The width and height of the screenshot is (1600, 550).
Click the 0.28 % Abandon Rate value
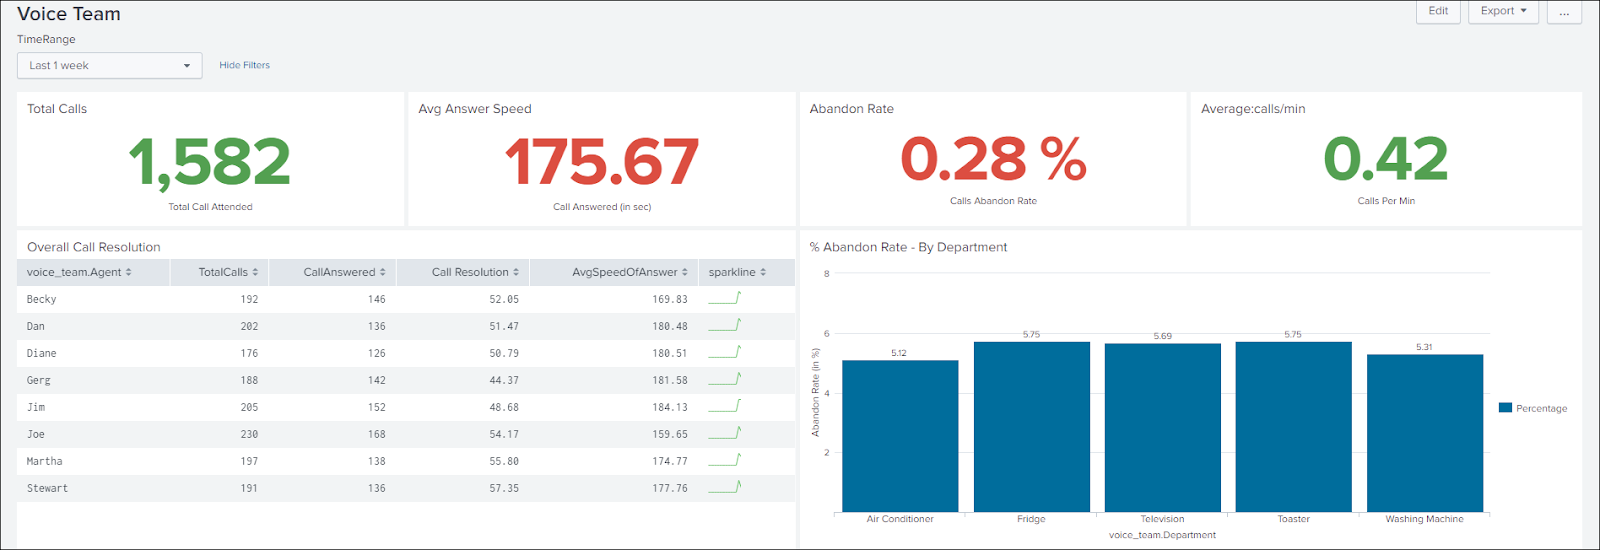click(x=993, y=159)
